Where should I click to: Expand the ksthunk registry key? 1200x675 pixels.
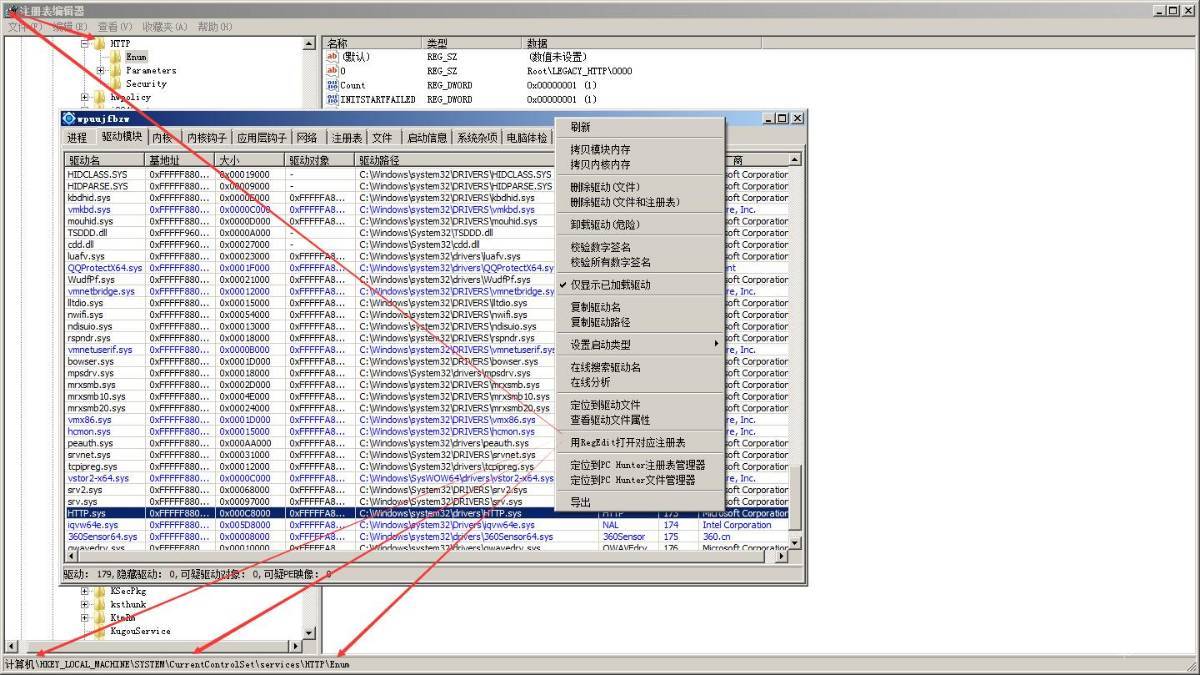point(85,605)
